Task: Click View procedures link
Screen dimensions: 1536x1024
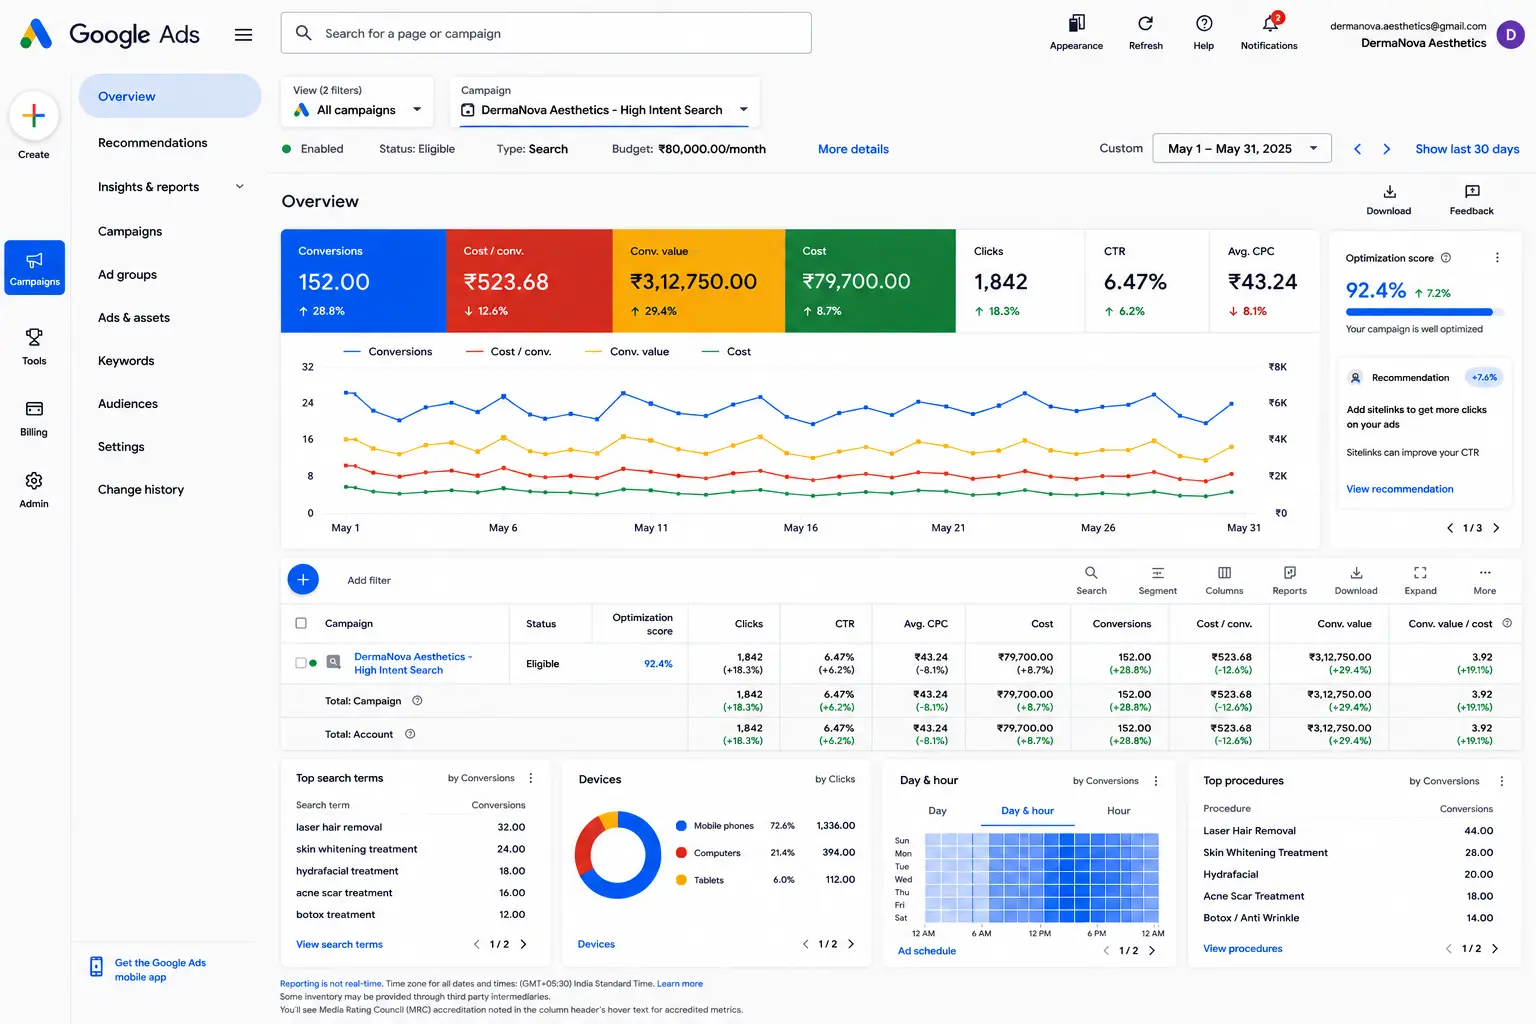Action: pos(1242,949)
